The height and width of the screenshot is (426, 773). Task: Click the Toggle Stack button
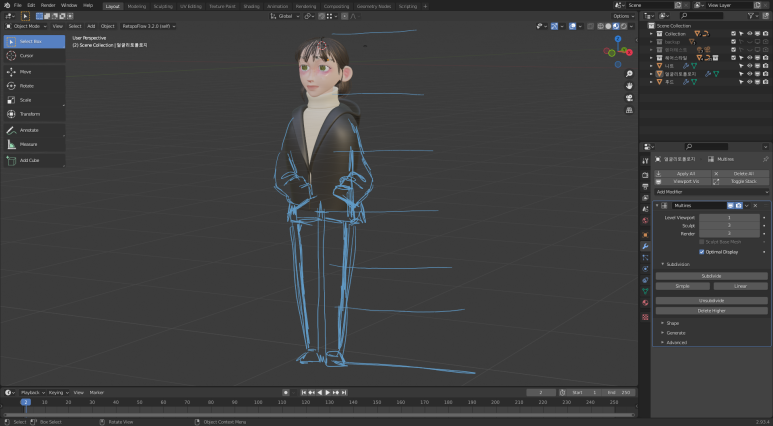(x=740, y=181)
